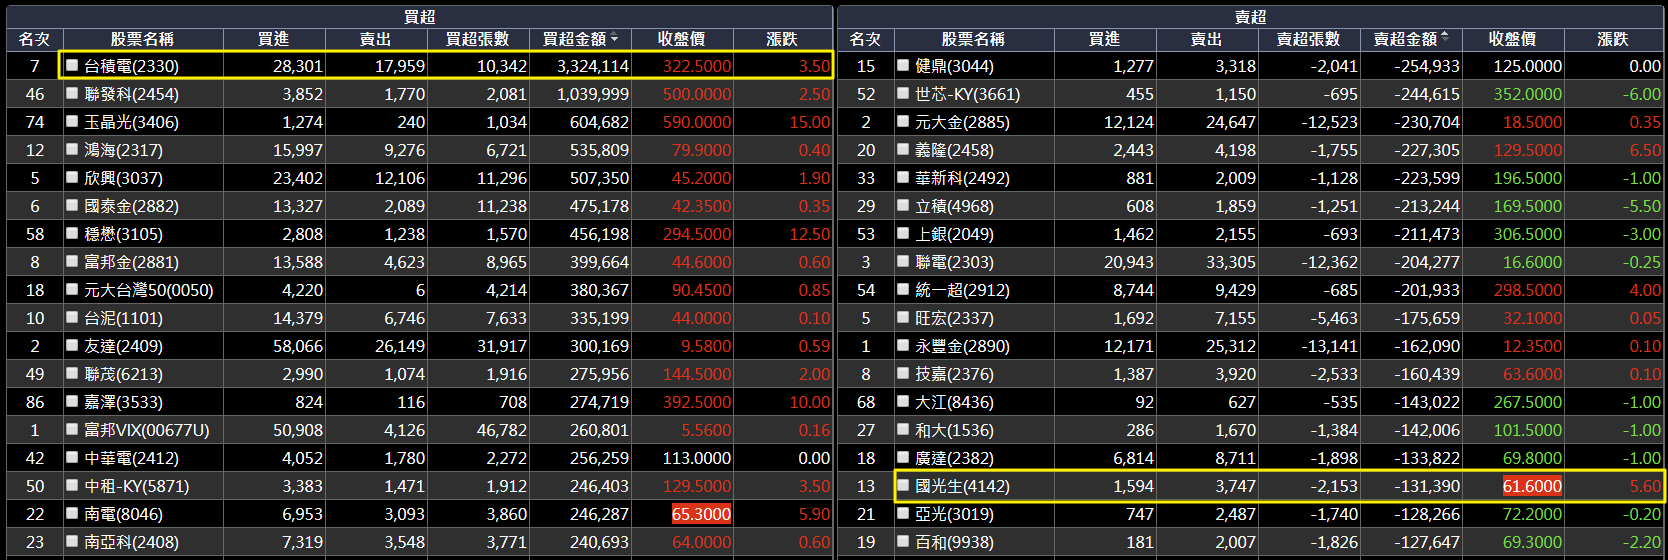Click closing price 352.0000
Image resolution: width=1668 pixels, height=560 pixels.
point(1528,94)
